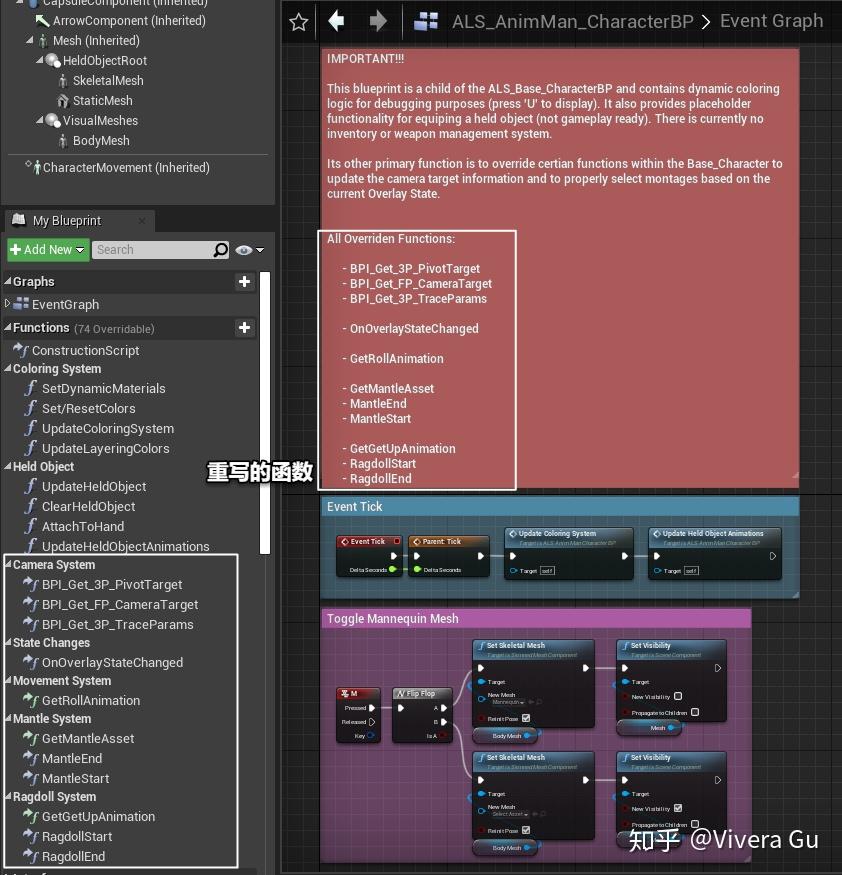
Task: Click the favorite star icon in toolbar
Action: 297,21
